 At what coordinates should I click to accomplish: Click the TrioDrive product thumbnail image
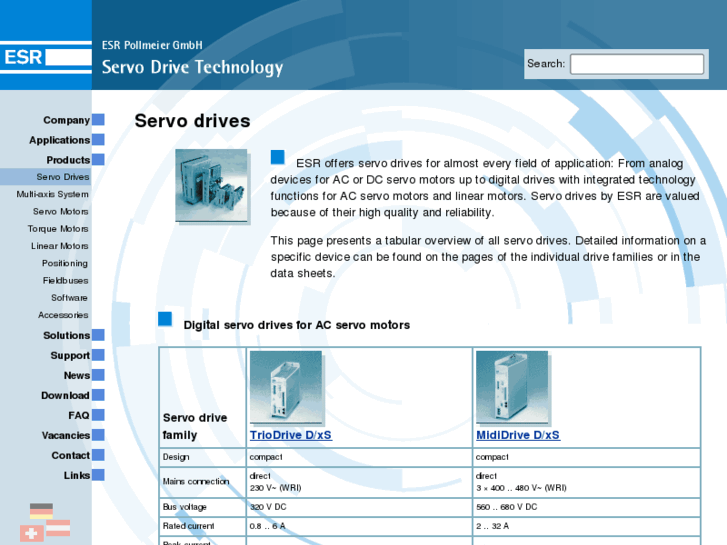point(286,387)
